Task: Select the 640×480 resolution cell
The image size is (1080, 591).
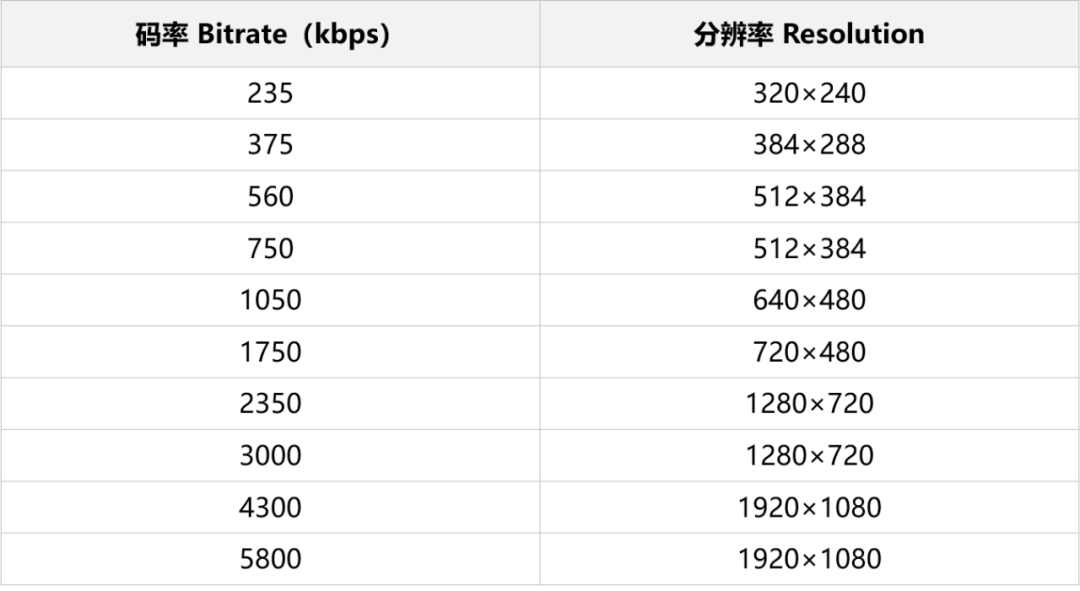Action: 809,300
